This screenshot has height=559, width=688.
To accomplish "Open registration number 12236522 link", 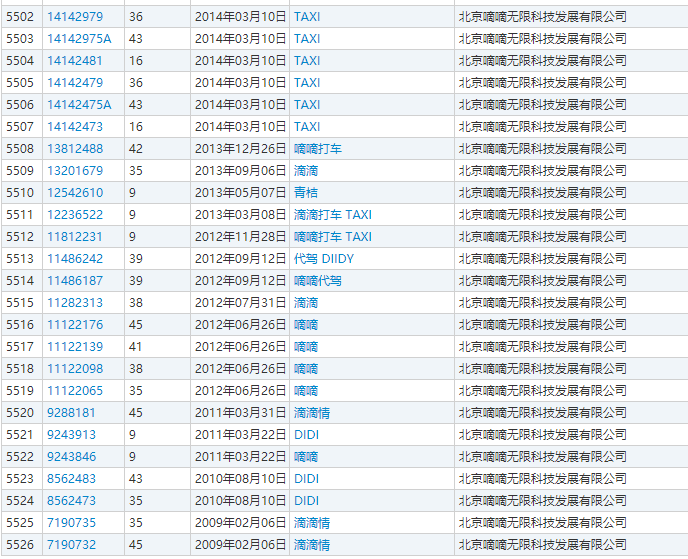I will click(75, 215).
